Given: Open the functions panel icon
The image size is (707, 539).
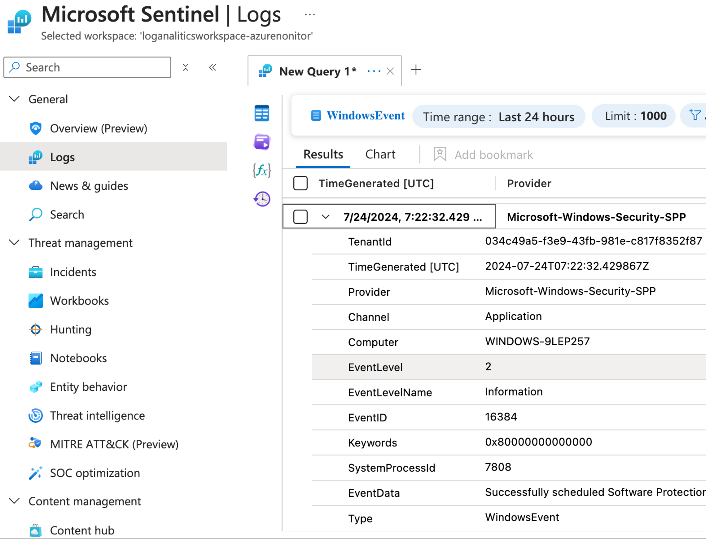Looking at the screenshot, I should (x=262, y=170).
